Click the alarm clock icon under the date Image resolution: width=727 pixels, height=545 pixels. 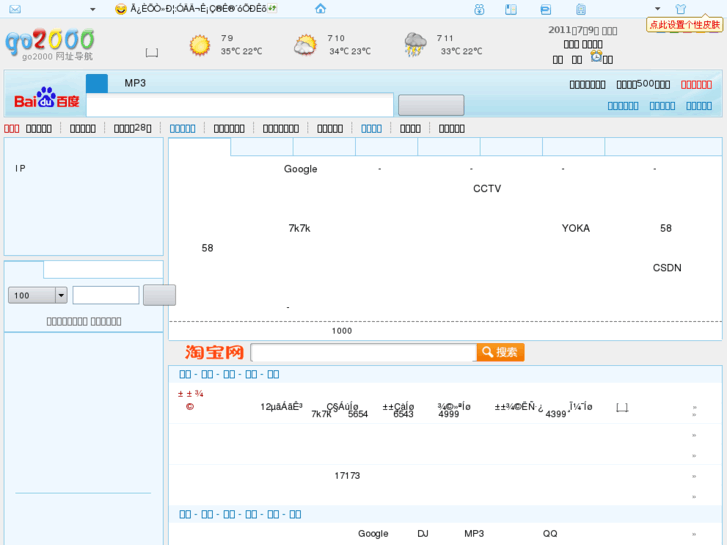596,57
